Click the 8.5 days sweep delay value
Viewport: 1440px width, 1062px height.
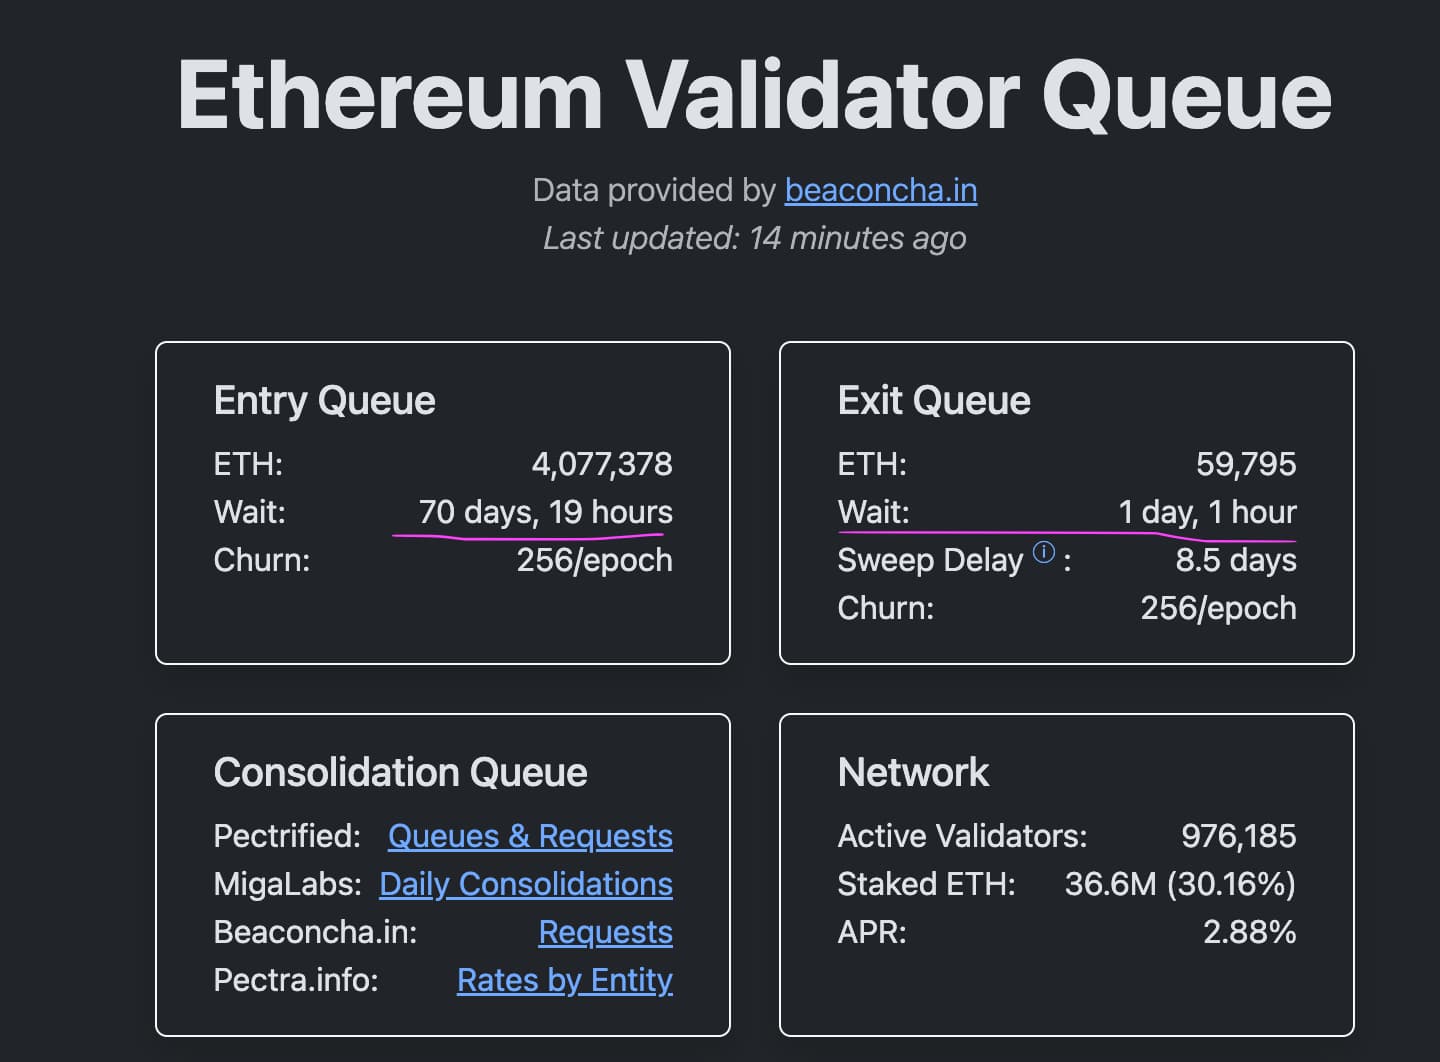pyautogui.click(x=1236, y=560)
